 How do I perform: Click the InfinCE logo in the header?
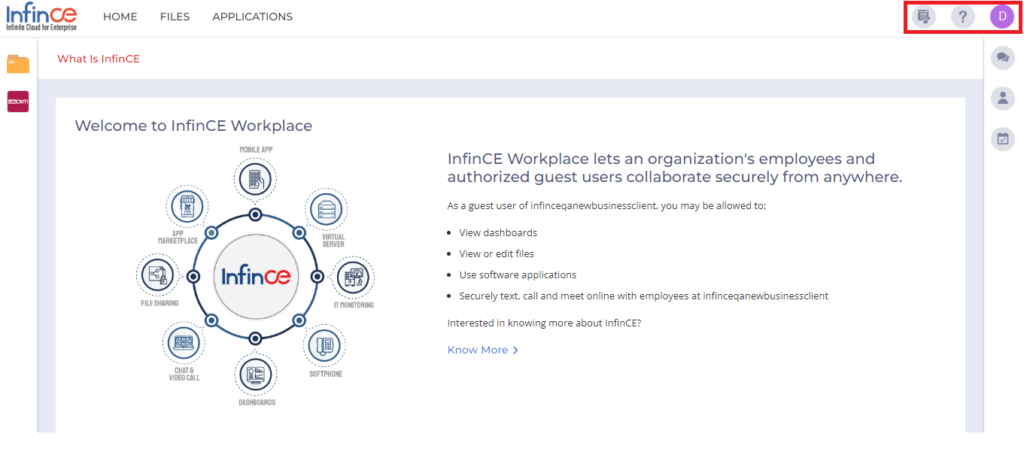[41, 18]
